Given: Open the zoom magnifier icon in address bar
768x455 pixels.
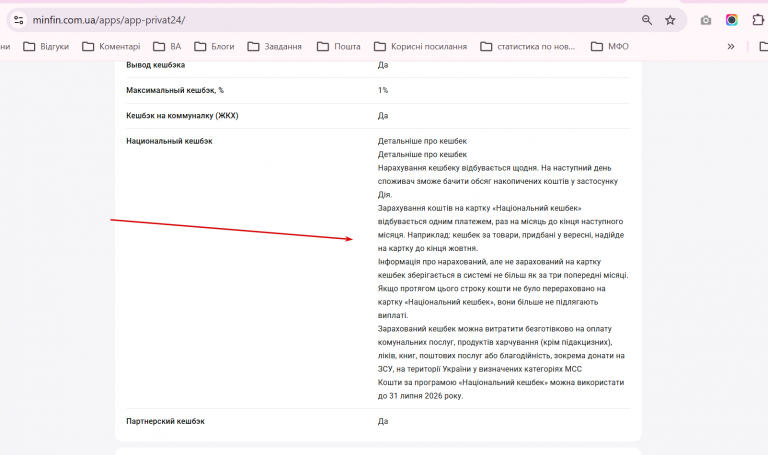Looking at the screenshot, I should [x=647, y=20].
